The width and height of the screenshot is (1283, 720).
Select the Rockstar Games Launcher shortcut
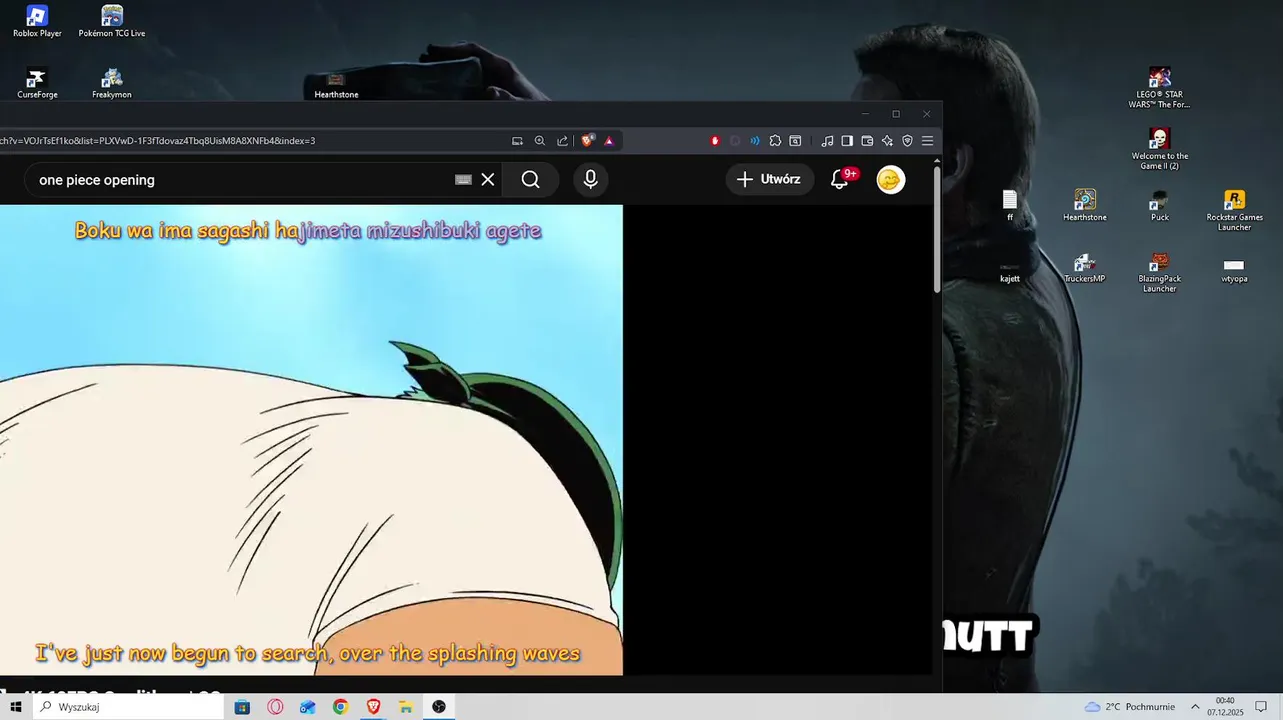(1235, 210)
